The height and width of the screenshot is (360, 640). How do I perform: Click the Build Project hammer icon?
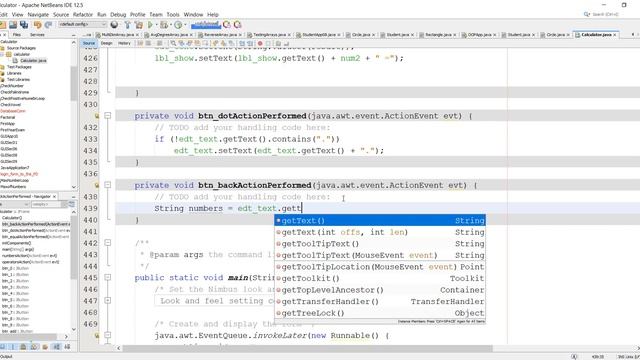[x=127, y=25]
